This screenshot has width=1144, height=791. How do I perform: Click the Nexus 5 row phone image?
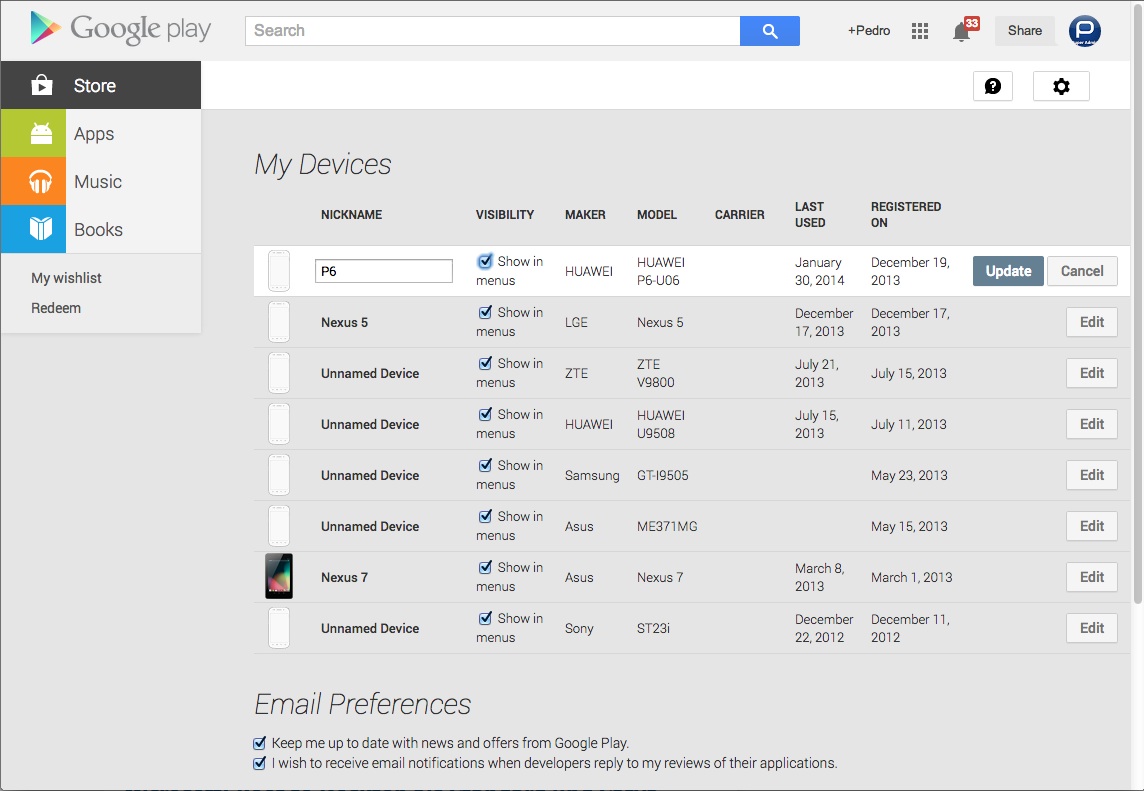pos(279,322)
